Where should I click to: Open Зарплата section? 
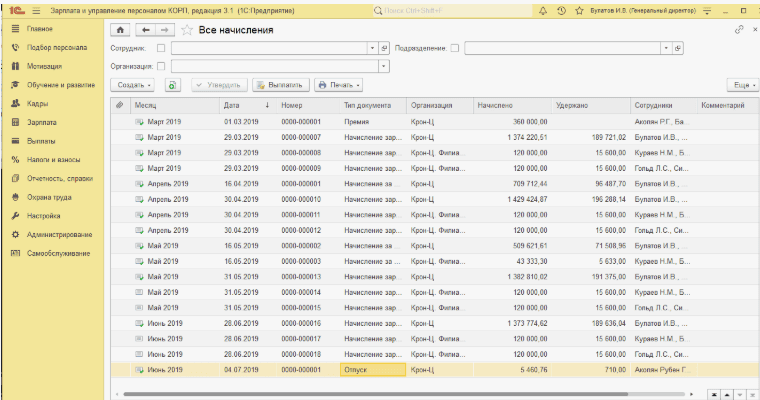(x=52, y=123)
